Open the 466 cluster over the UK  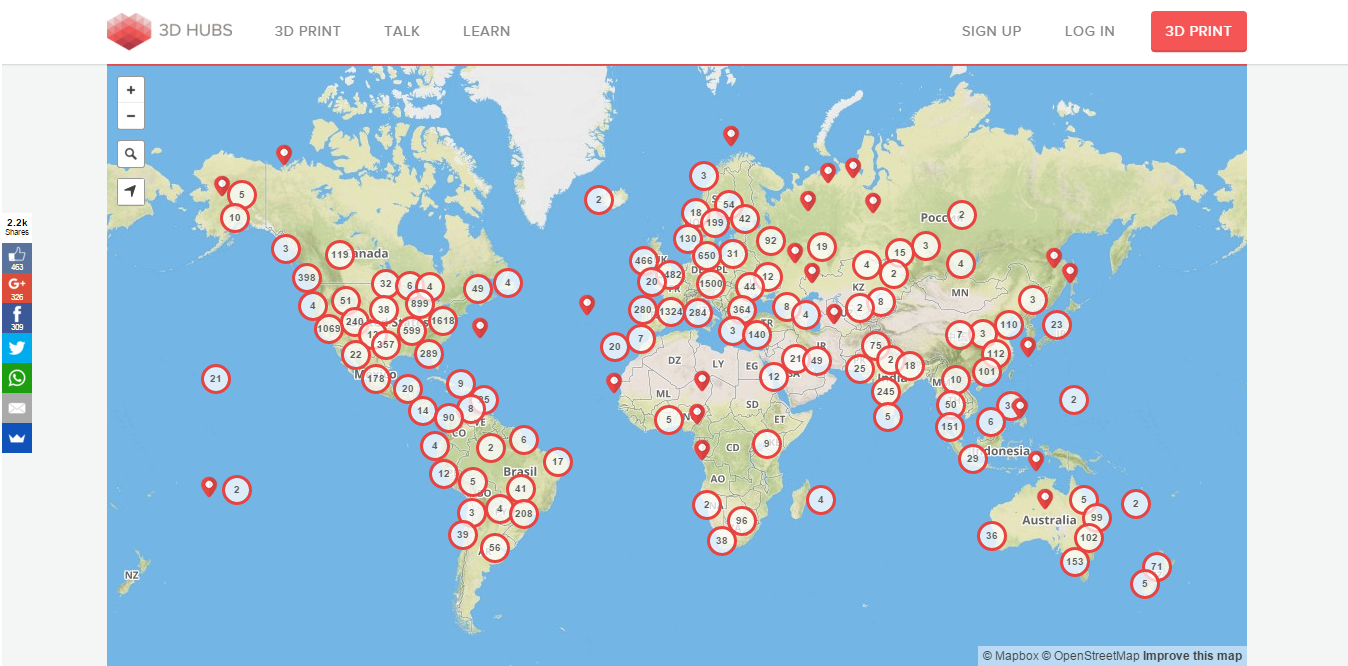click(x=644, y=260)
